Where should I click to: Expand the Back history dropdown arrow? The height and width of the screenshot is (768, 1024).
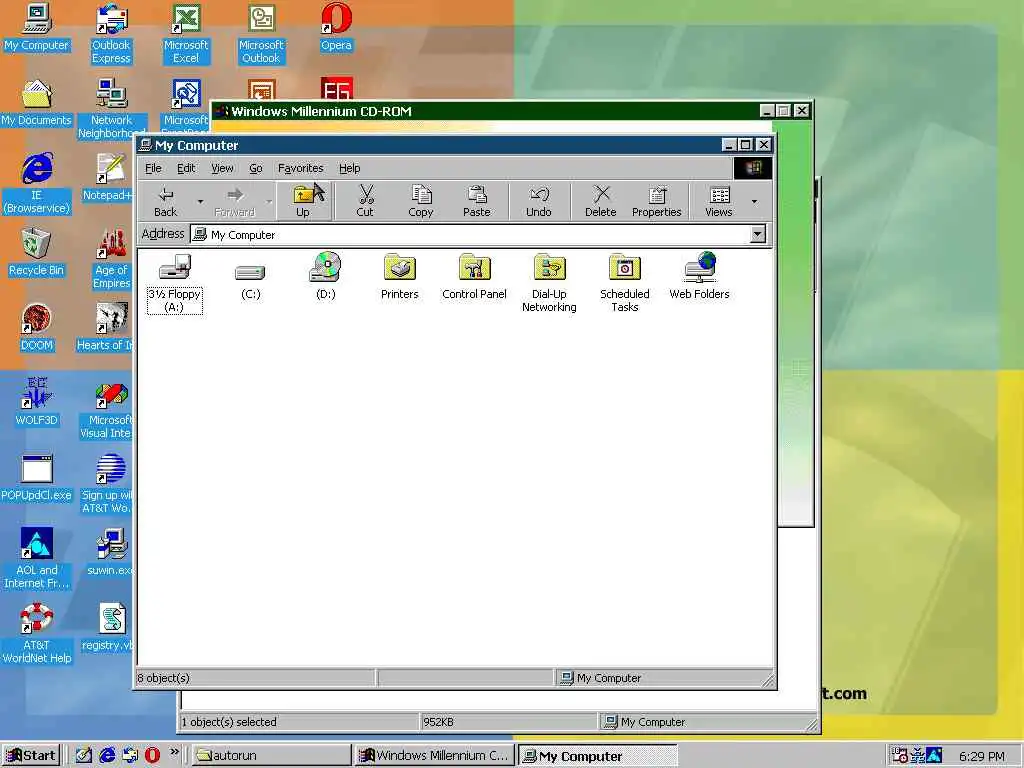pyautogui.click(x=200, y=202)
